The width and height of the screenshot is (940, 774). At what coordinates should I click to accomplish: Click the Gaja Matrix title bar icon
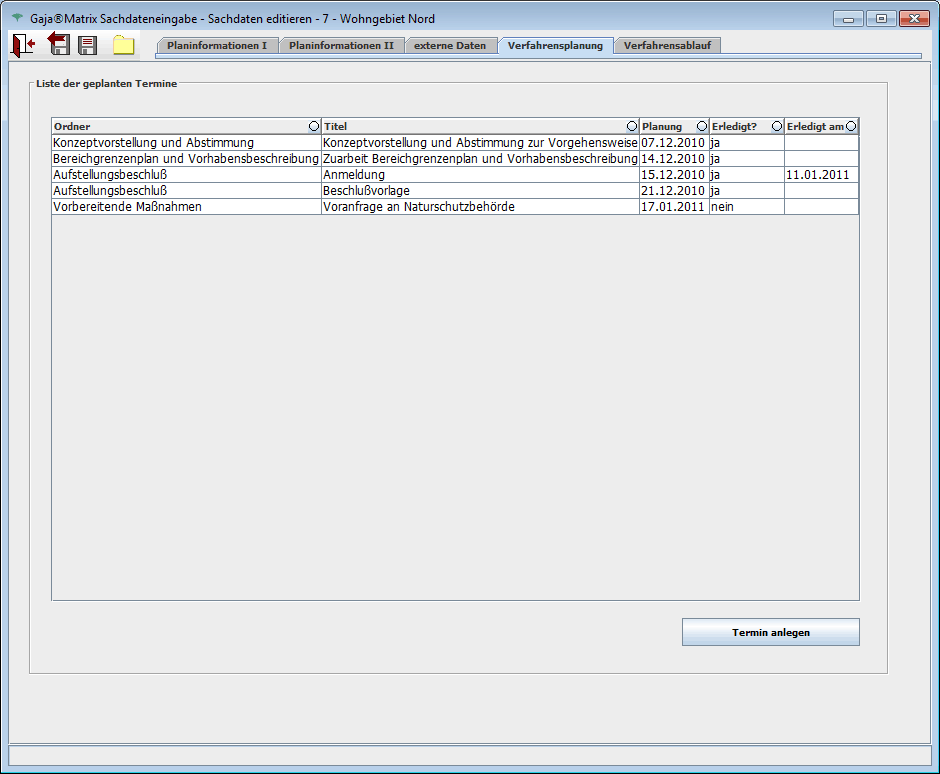pos(17,18)
